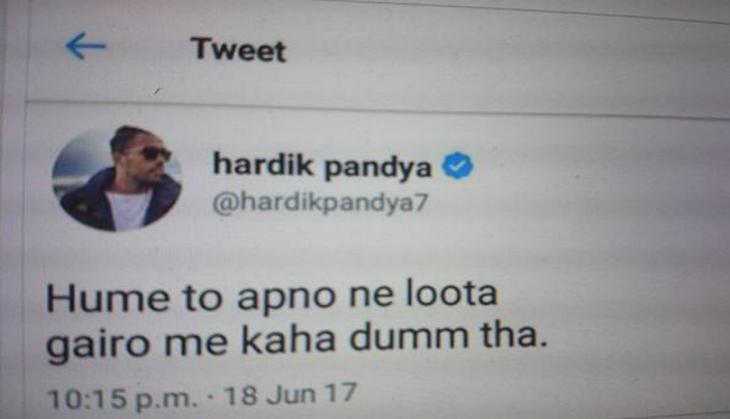The width and height of the screenshot is (730, 419).
Task: Open the hardik pandya display name
Action: (x=322, y=166)
